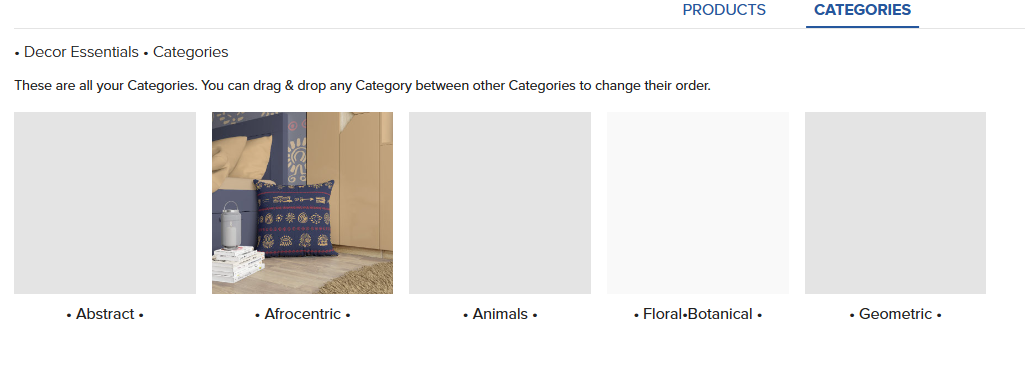
Task: Open the Floral•Botanical category placeholder thumbnail
Action: (697, 203)
